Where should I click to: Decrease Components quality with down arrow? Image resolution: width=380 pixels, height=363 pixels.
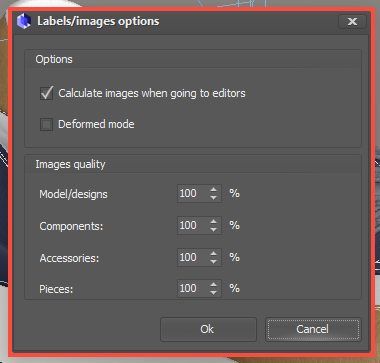point(214,229)
